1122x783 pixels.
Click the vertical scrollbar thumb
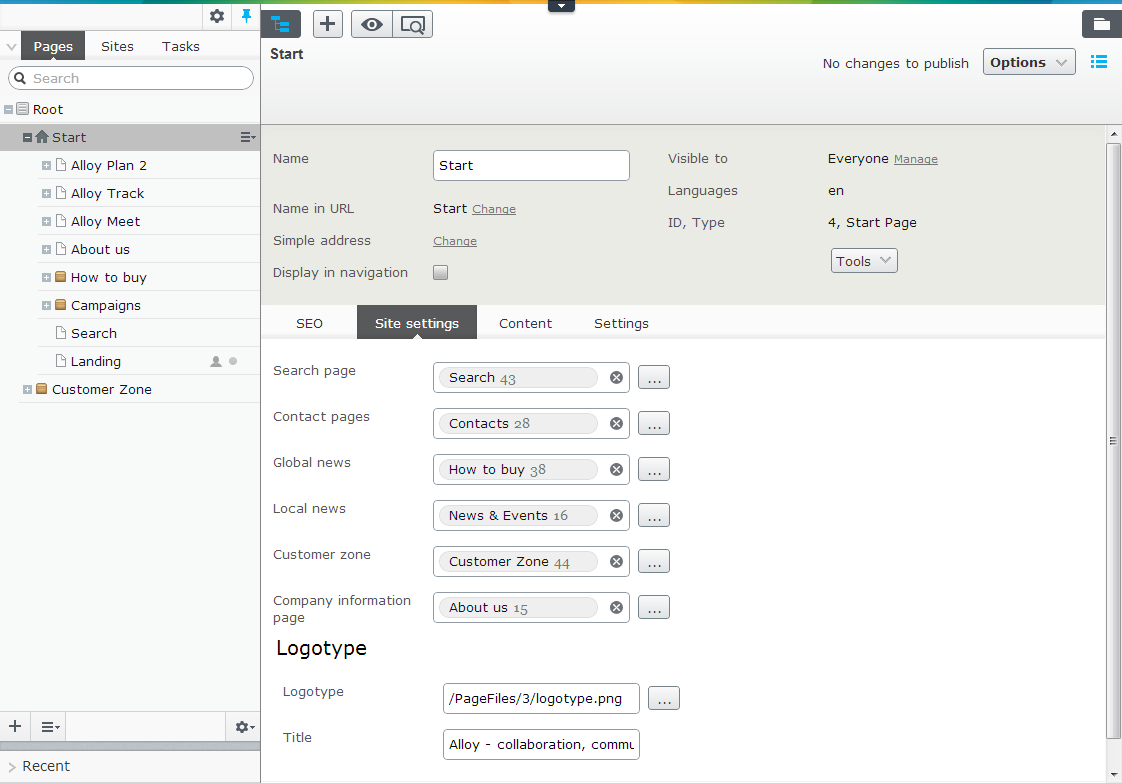coord(1113,440)
